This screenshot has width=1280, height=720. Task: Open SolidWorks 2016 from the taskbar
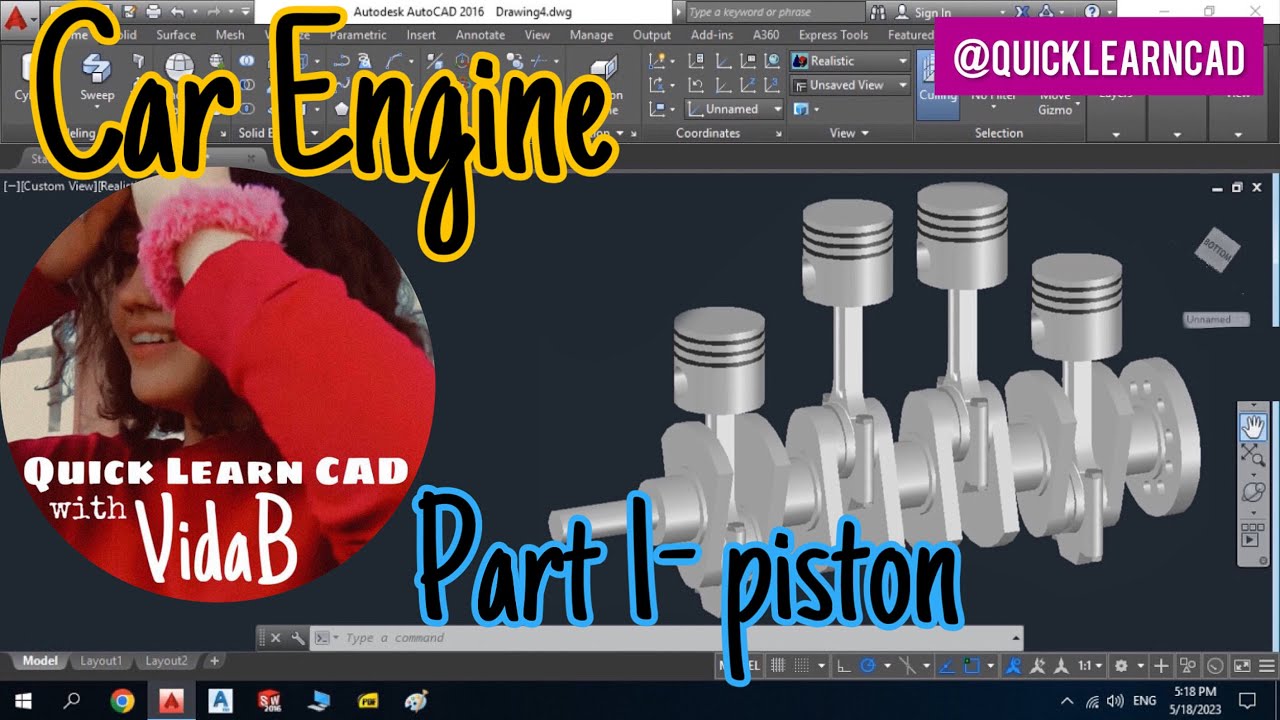click(x=270, y=700)
